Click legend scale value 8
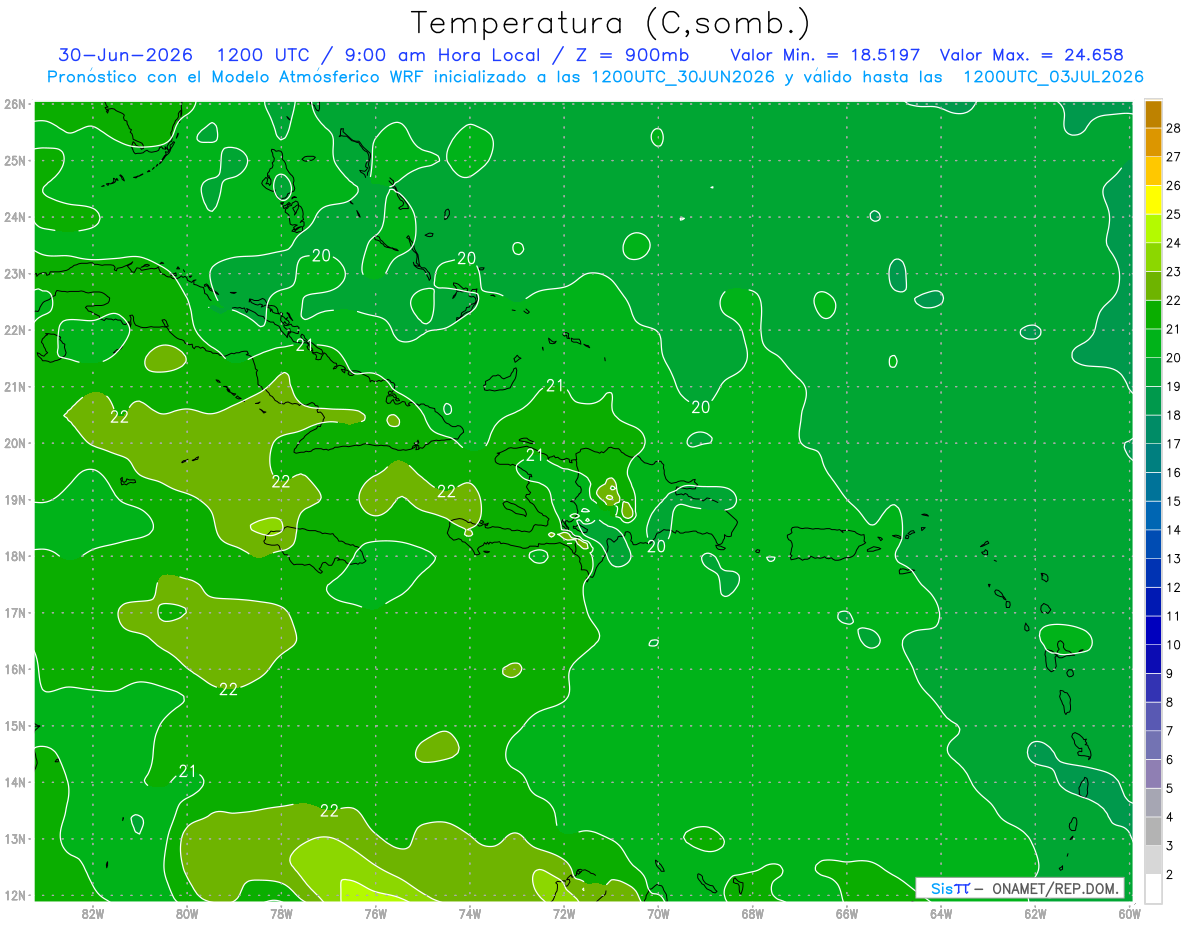 tap(1170, 702)
